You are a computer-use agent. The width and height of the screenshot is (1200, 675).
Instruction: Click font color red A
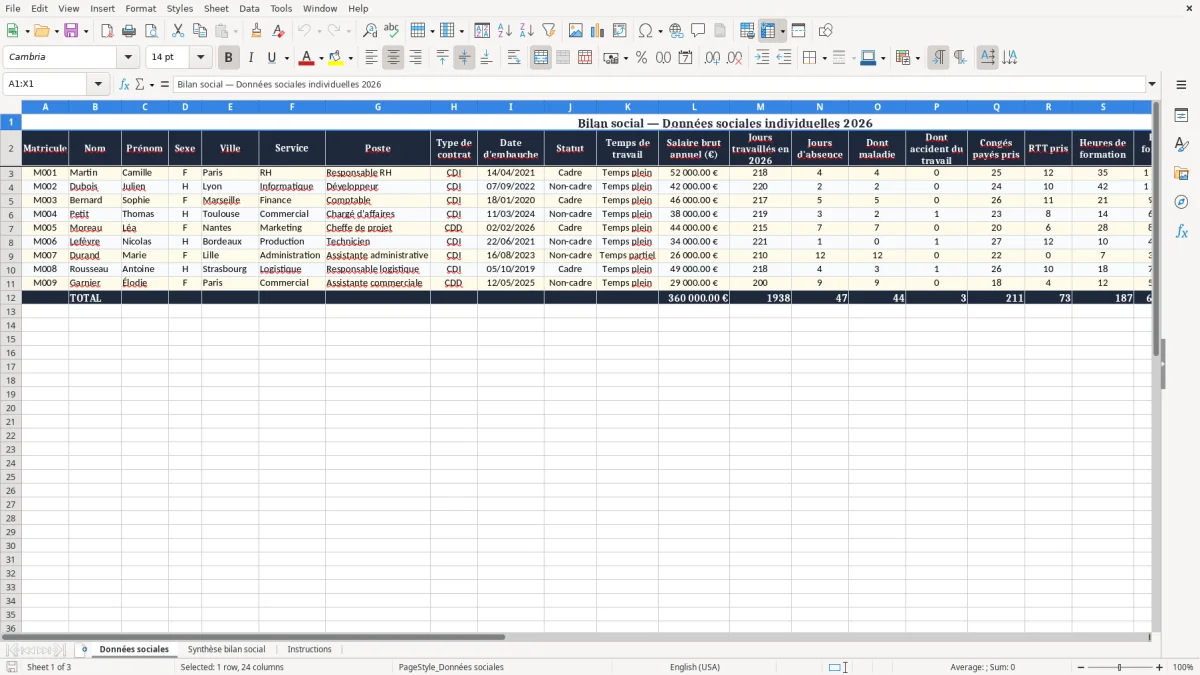click(306, 58)
